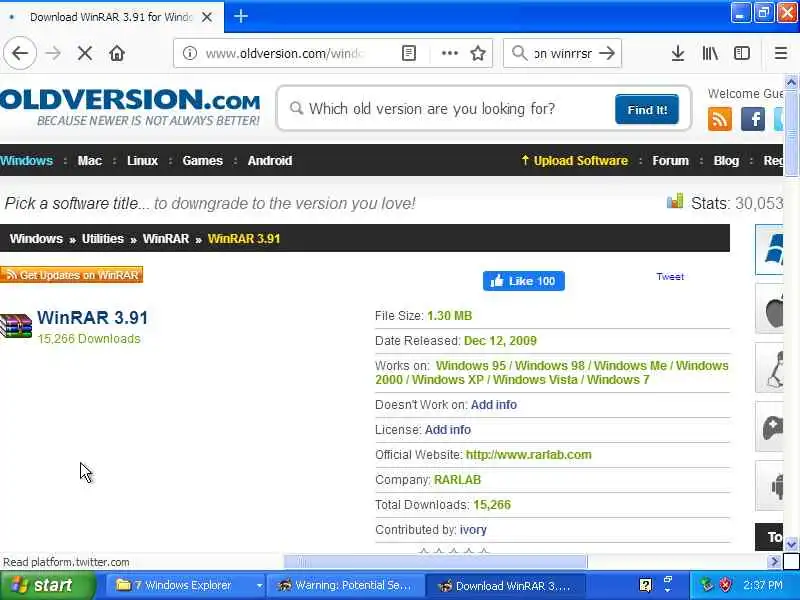800x600 pixels.
Task: Switch to Warning: Potential Se... taskbar window
Action: click(x=347, y=585)
